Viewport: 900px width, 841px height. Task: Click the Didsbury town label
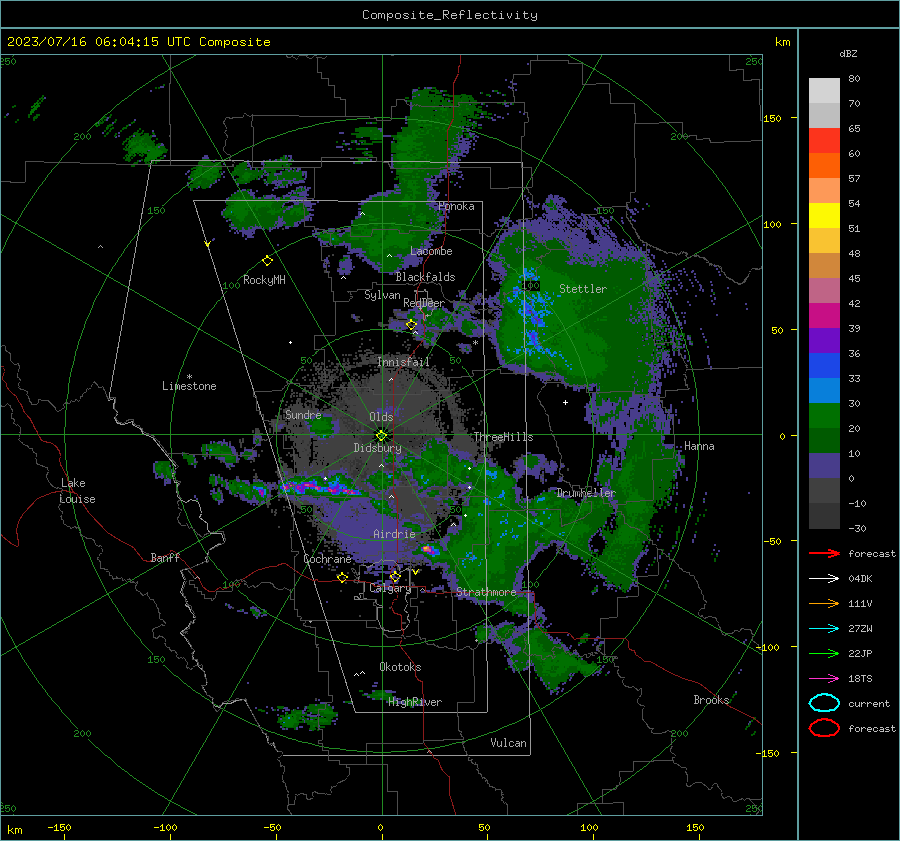377,448
